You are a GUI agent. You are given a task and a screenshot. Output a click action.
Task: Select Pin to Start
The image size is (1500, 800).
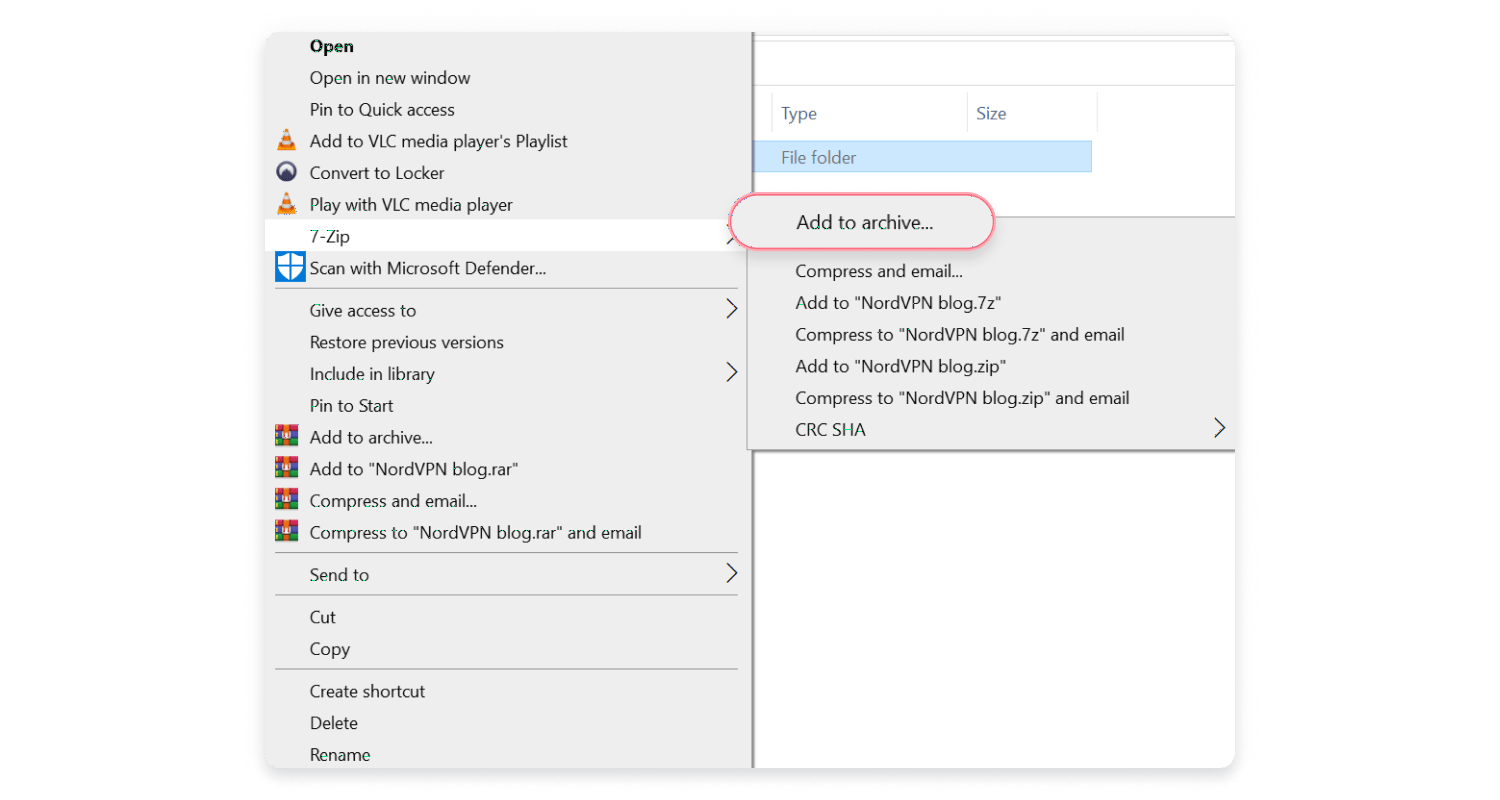[351, 406]
